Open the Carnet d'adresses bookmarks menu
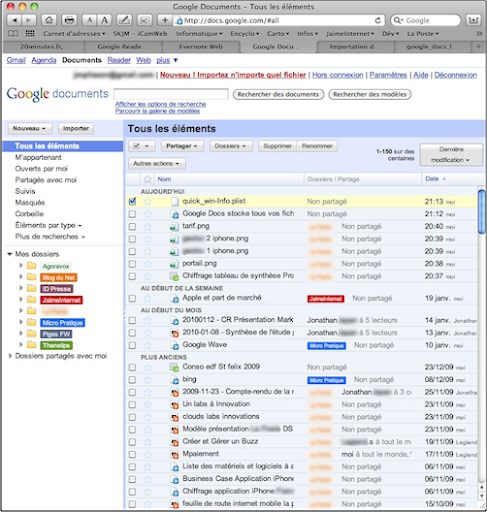 point(74,34)
